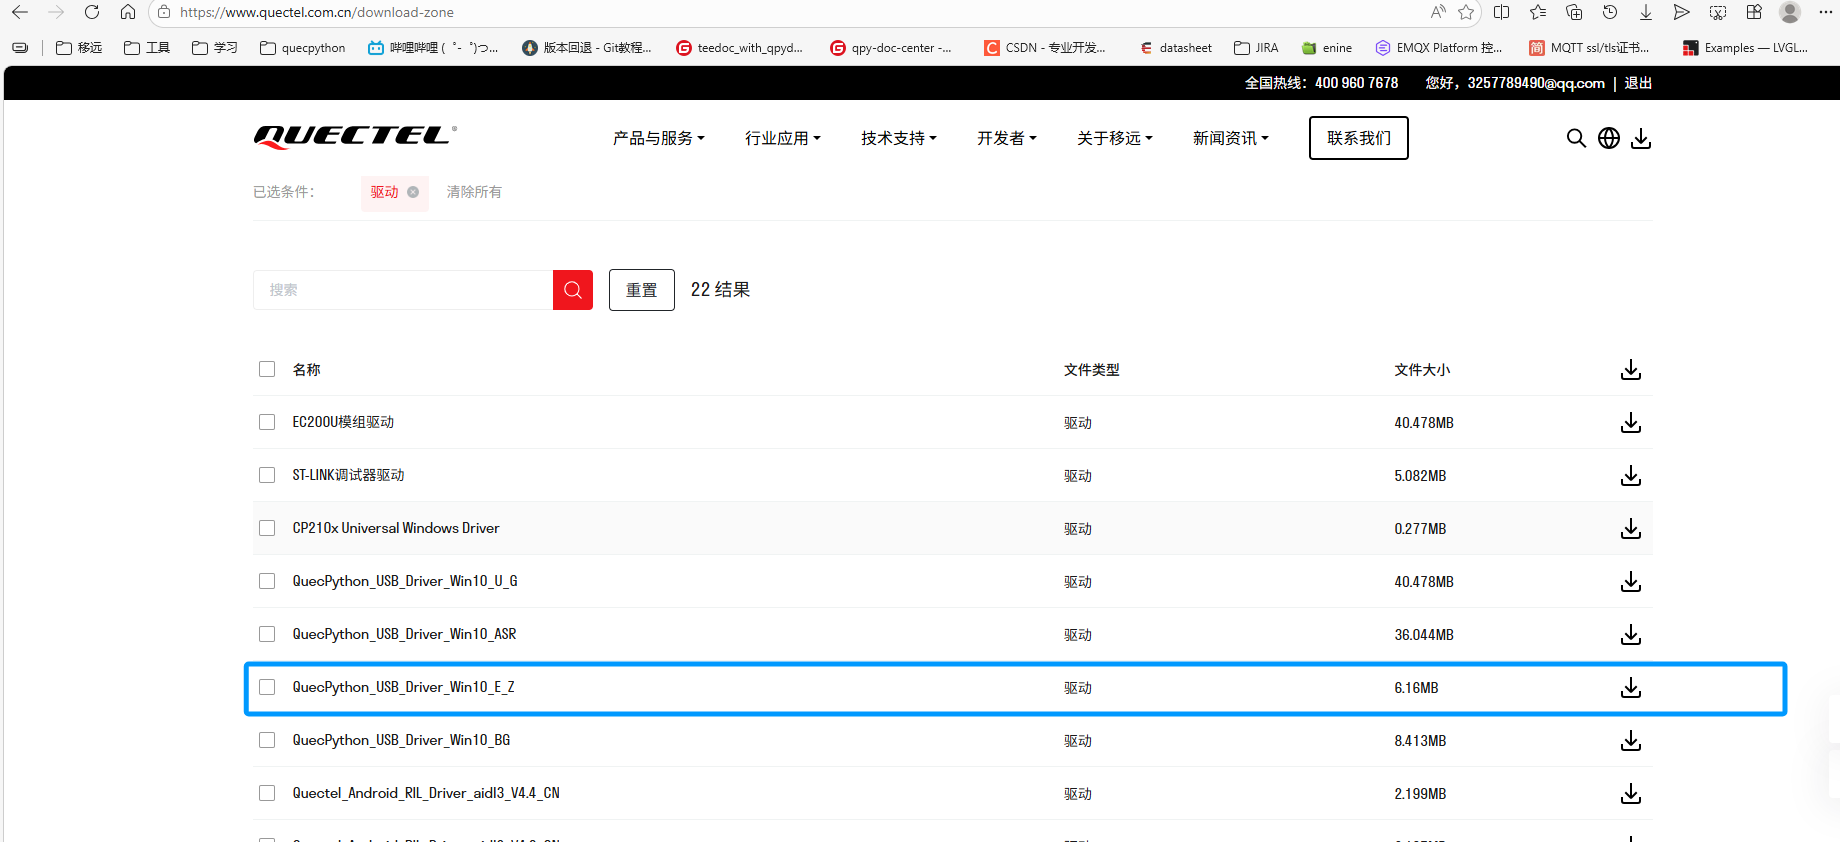
Task: Download the EC200U模组驱动 file
Action: pyautogui.click(x=1631, y=423)
